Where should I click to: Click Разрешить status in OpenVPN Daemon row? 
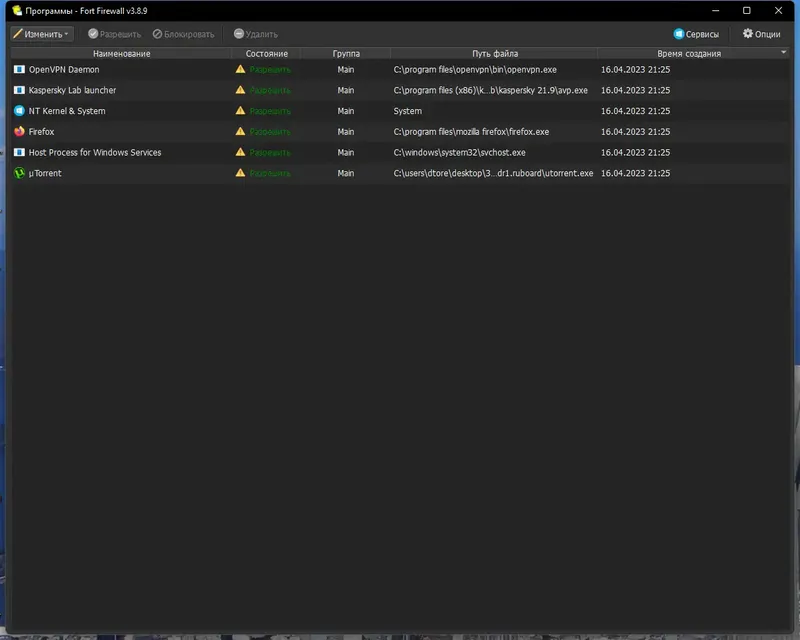point(270,69)
